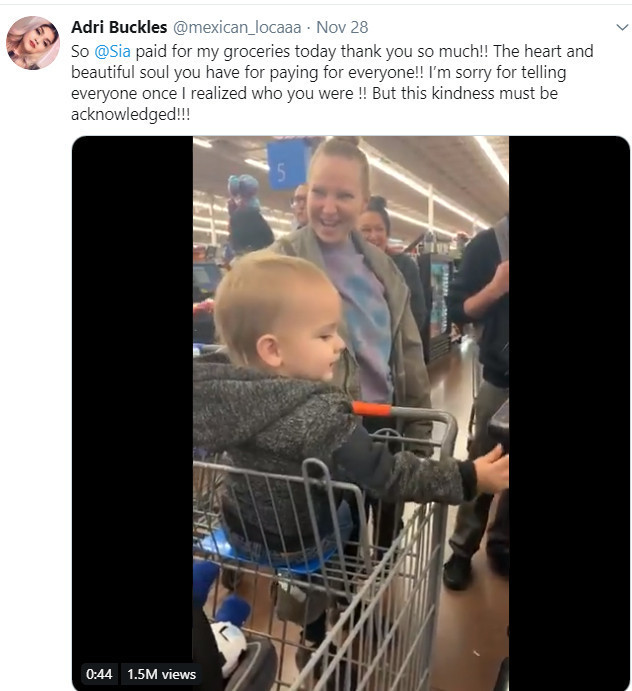Click the orange shopping cart handle
The image size is (632, 691).
[x=371, y=409]
